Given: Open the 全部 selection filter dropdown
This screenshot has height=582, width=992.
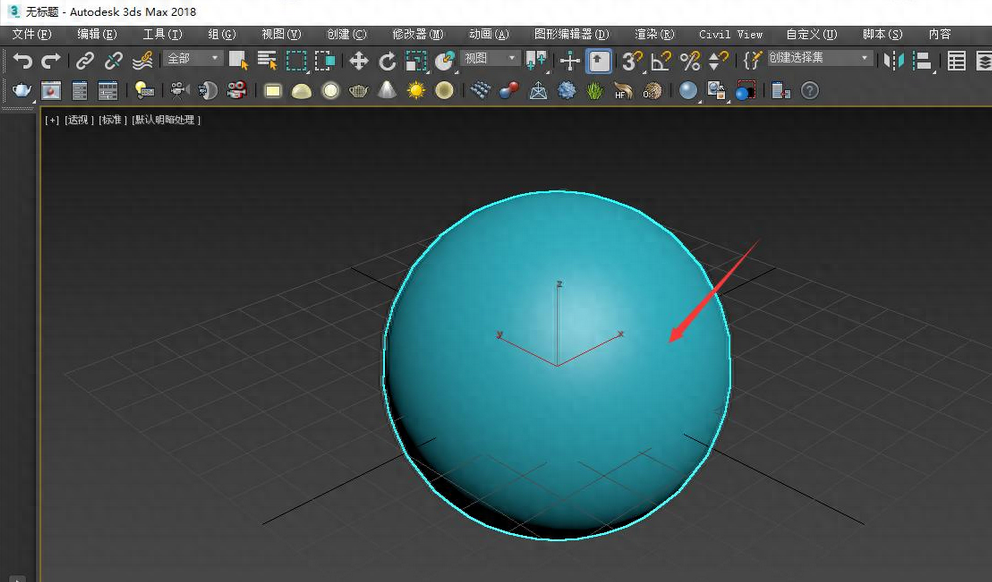Looking at the screenshot, I should click(193, 59).
